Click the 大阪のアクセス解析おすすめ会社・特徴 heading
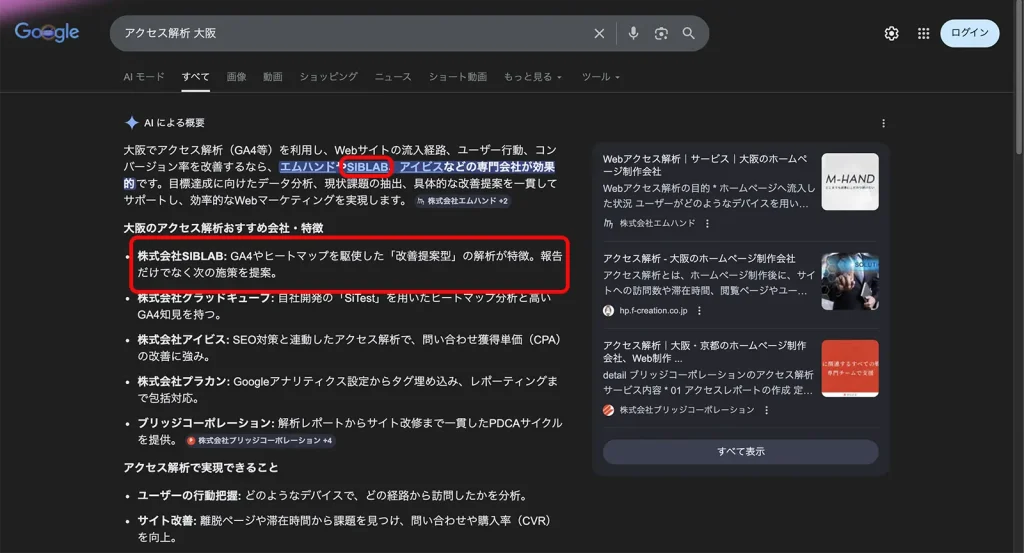1024x553 pixels. point(223,228)
